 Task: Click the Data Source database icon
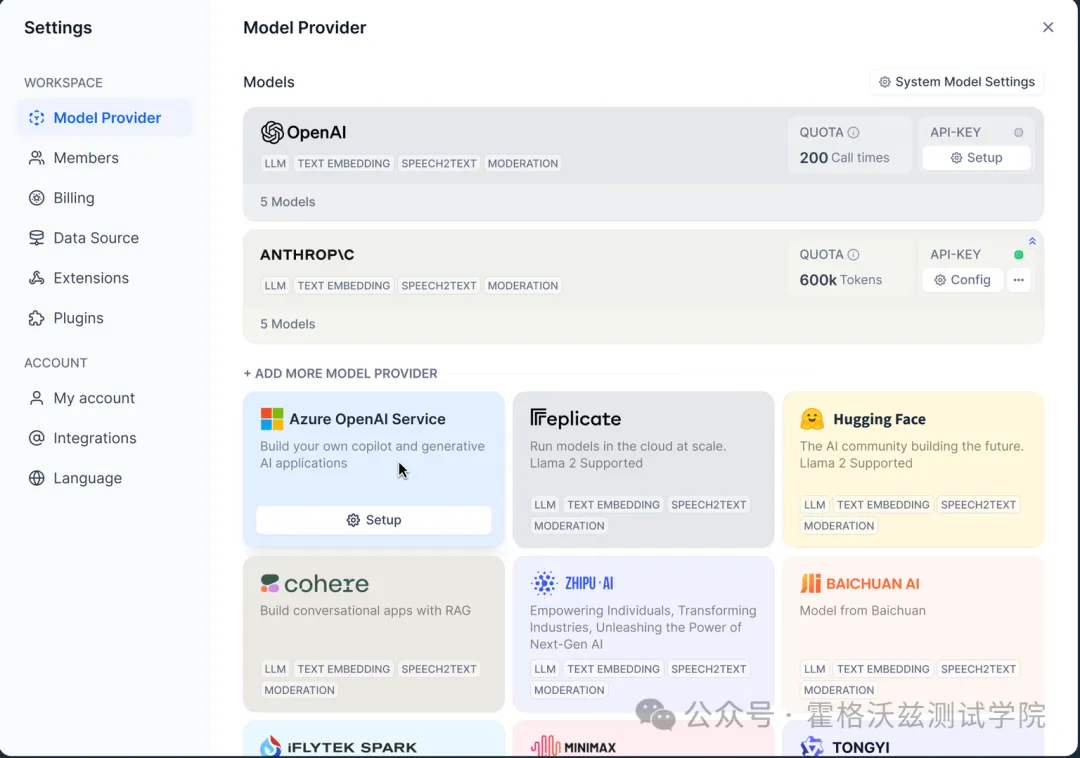(x=37, y=238)
